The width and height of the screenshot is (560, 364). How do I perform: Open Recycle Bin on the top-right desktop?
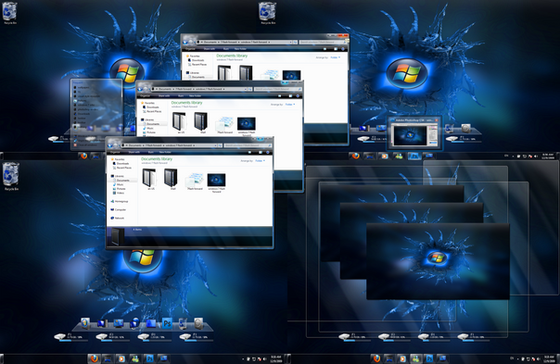(x=268, y=13)
